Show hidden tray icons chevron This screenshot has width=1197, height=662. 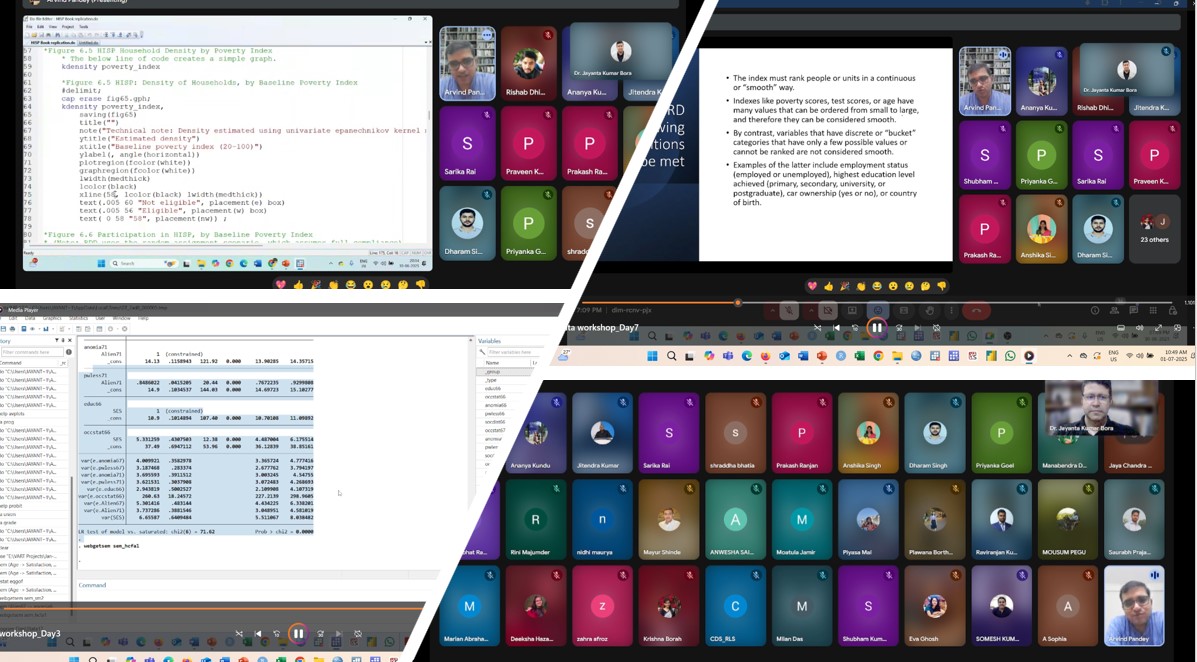pyautogui.click(x=1070, y=356)
